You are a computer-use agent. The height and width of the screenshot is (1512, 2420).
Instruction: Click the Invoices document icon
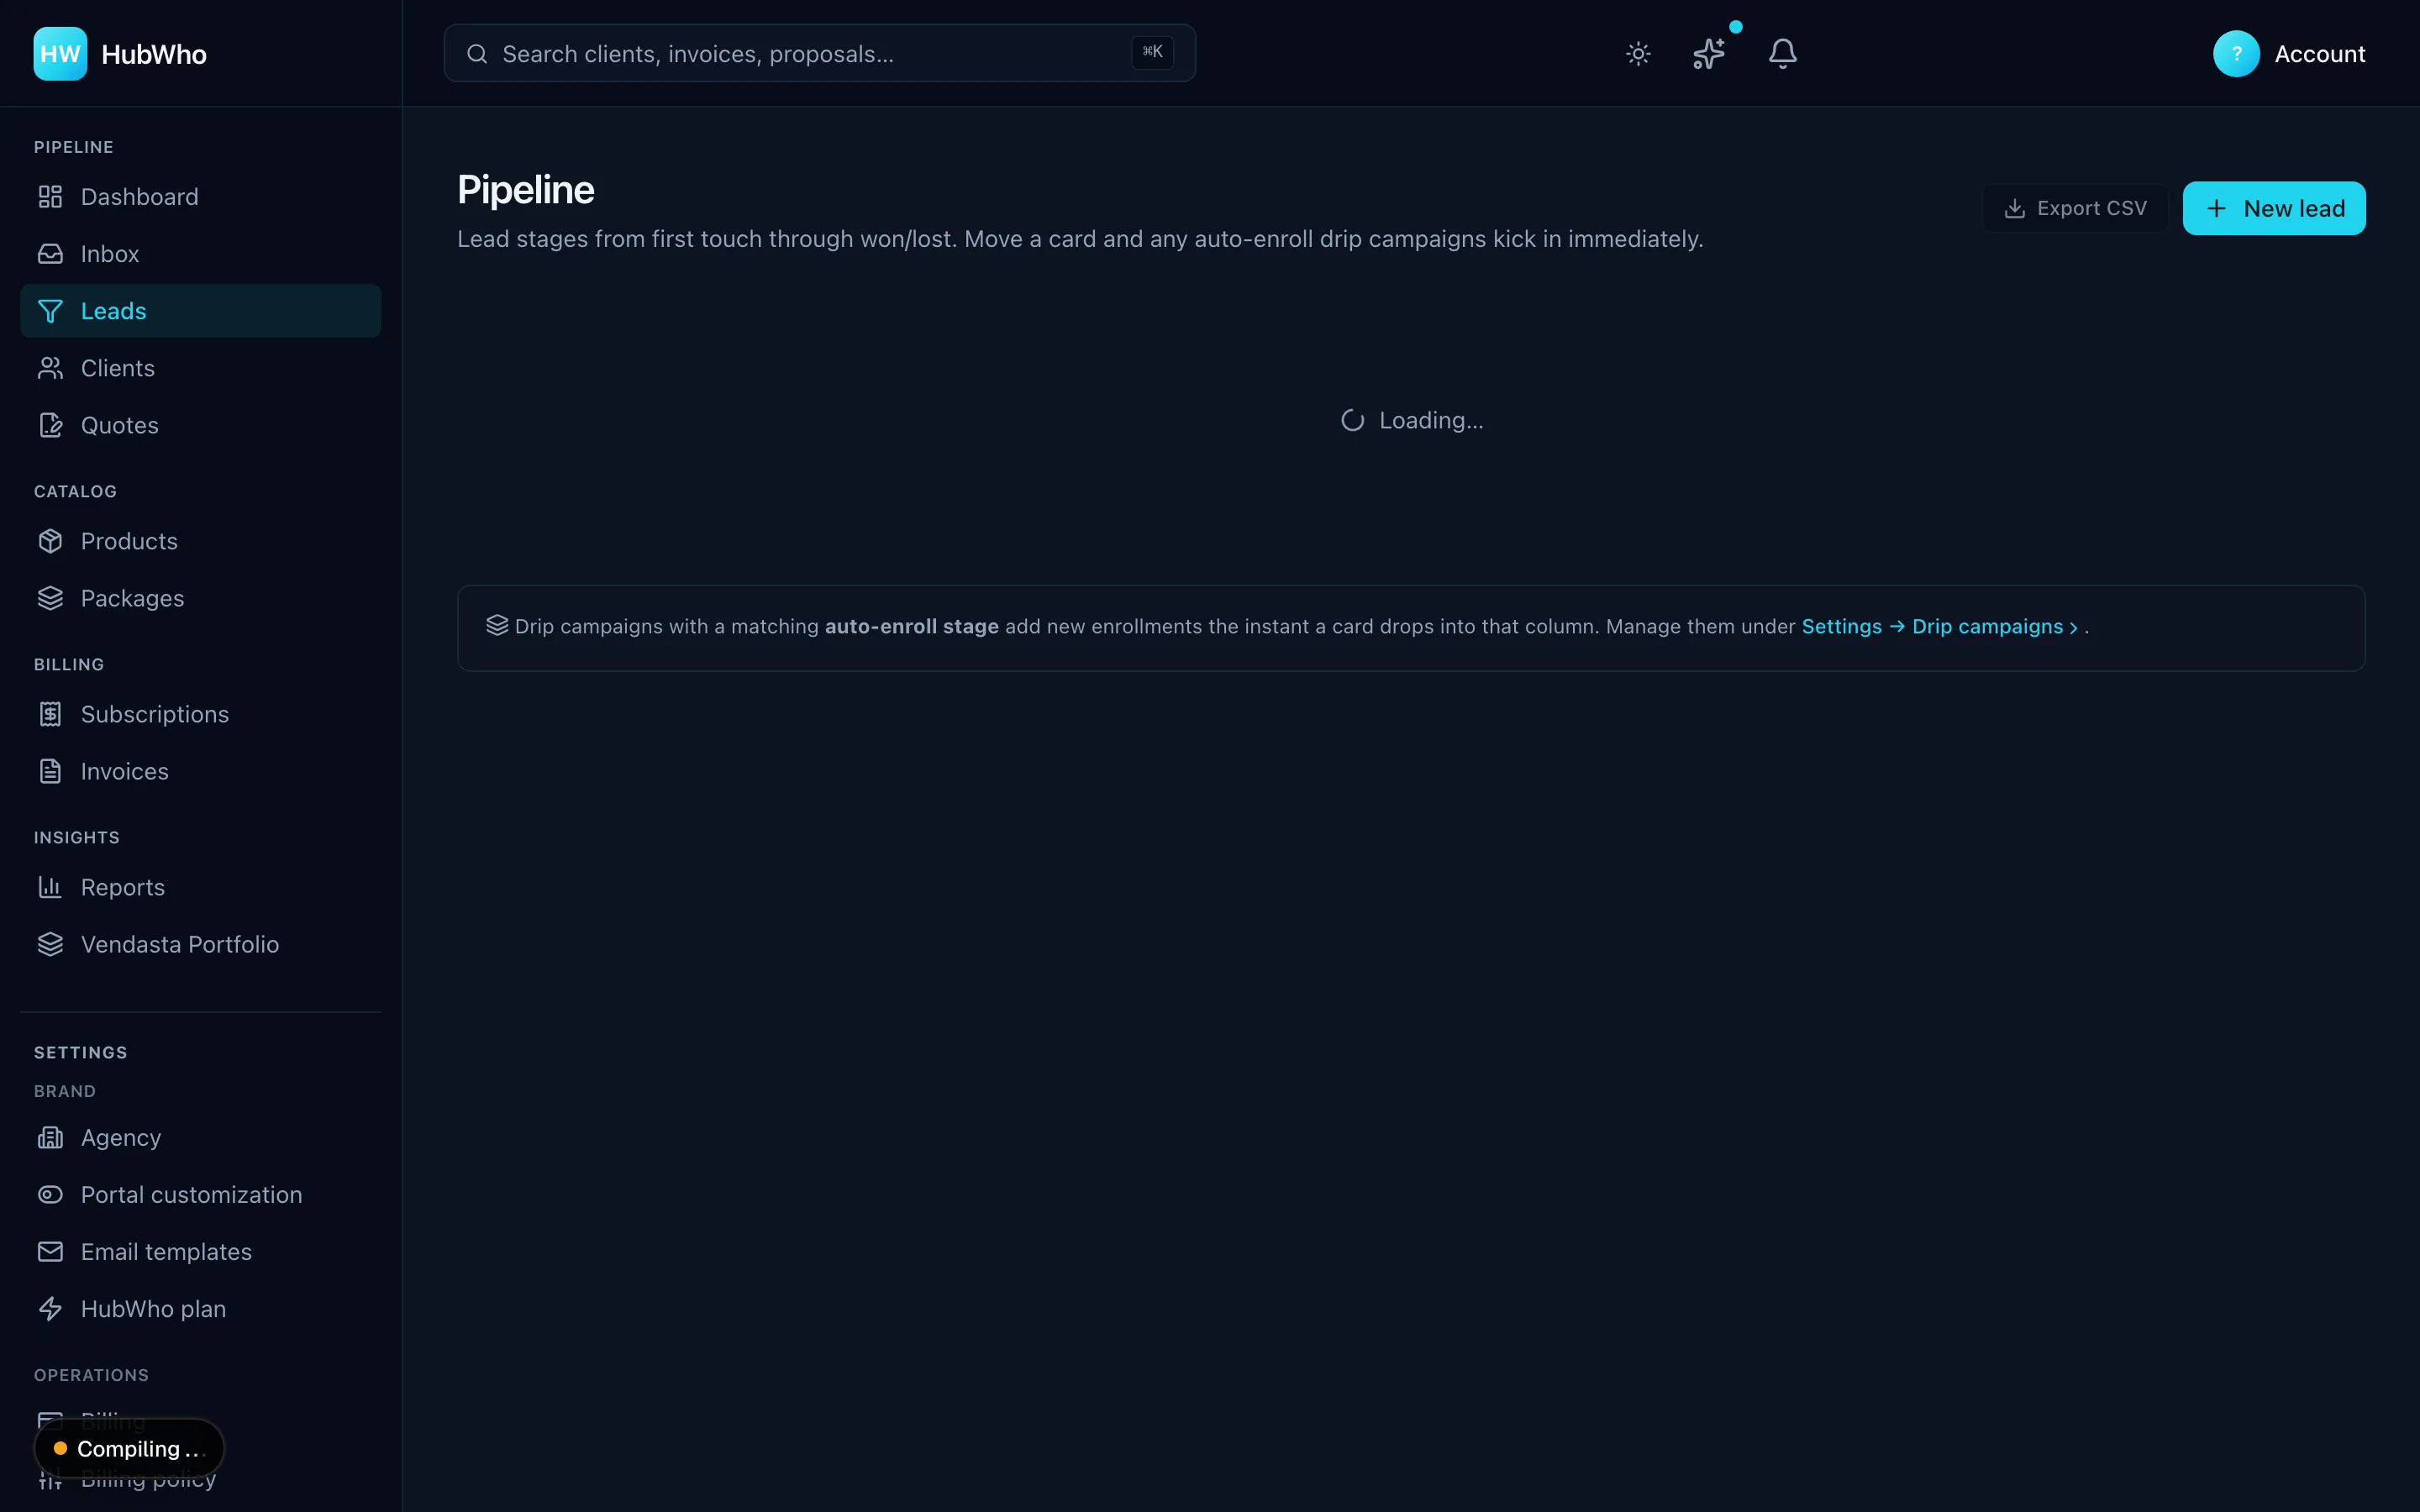(x=50, y=771)
